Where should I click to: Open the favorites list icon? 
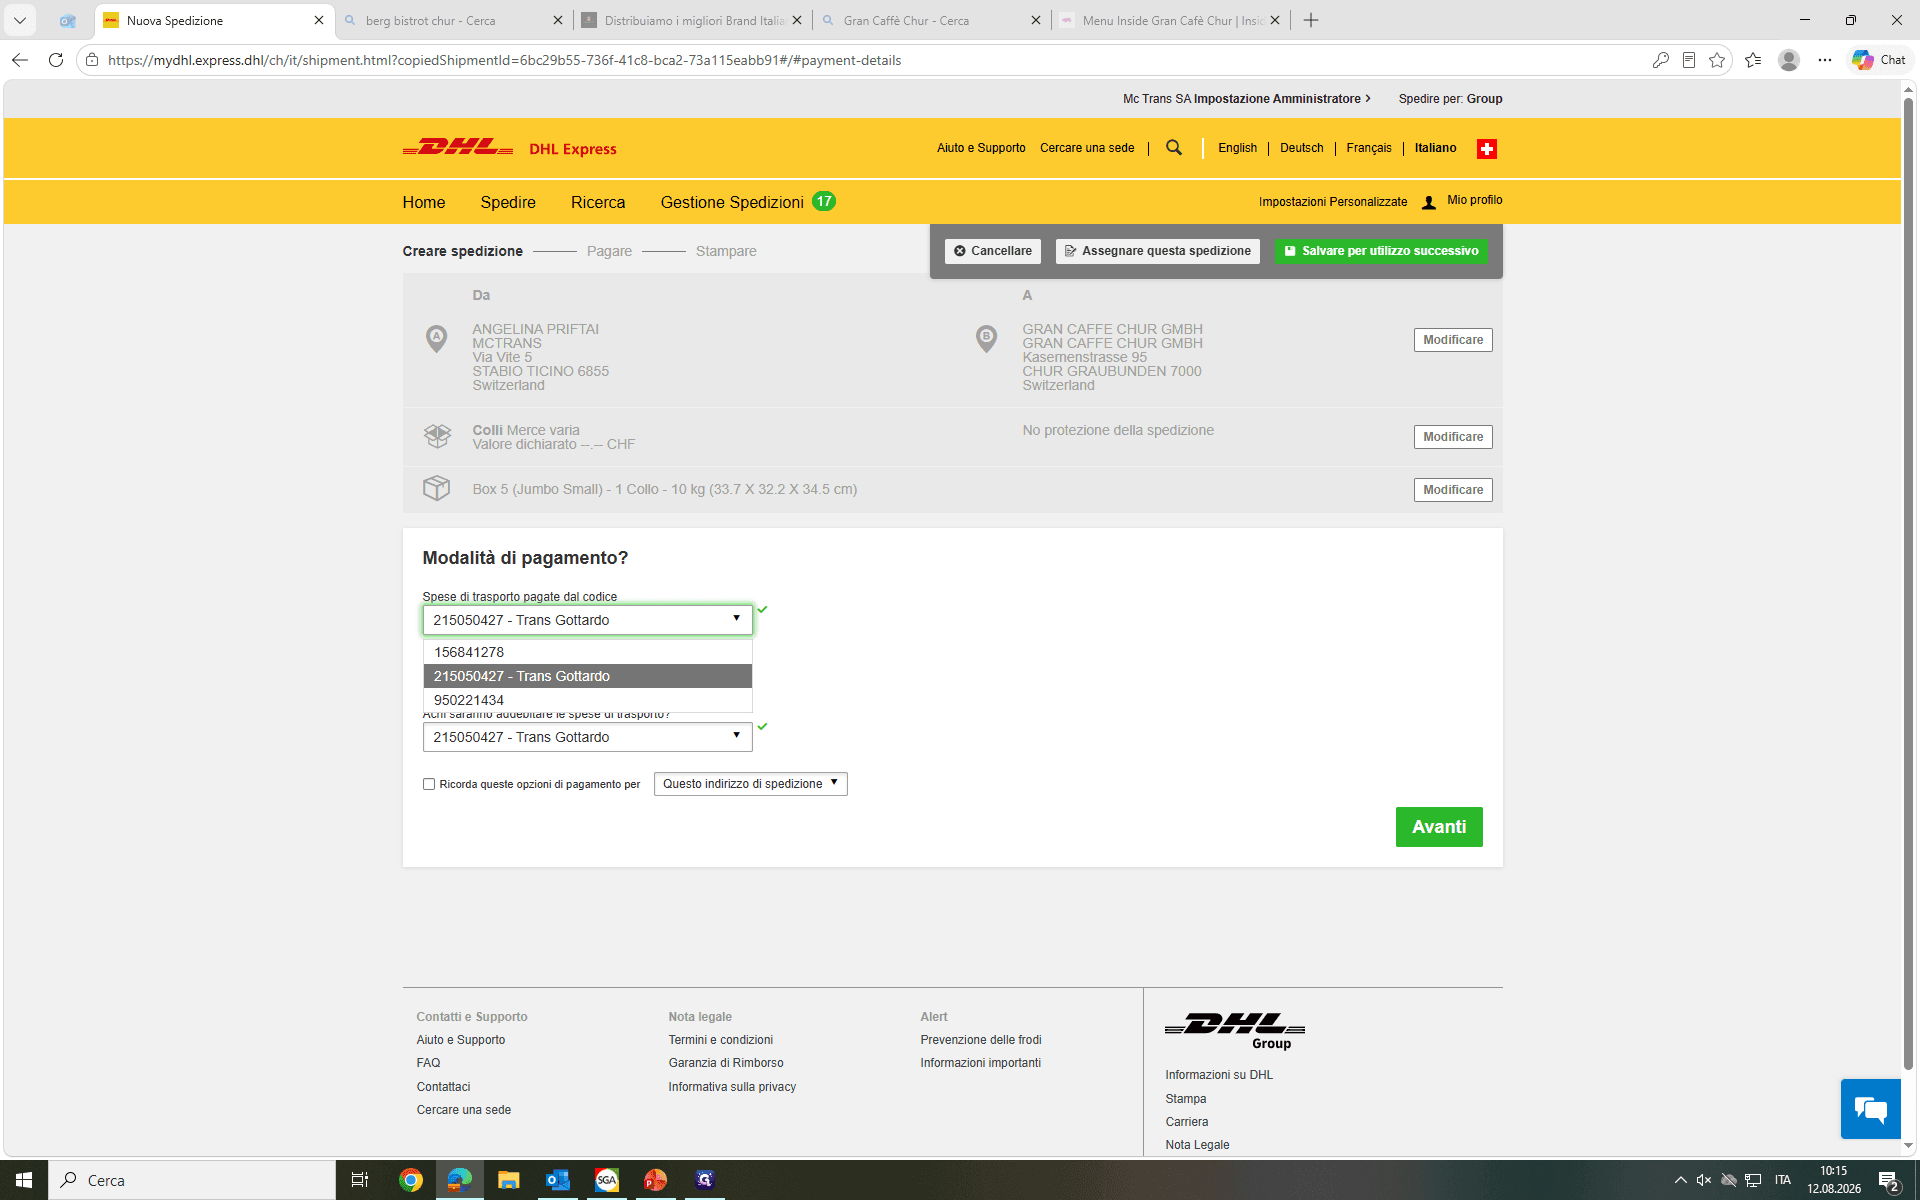pyautogui.click(x=1753, y=60)
